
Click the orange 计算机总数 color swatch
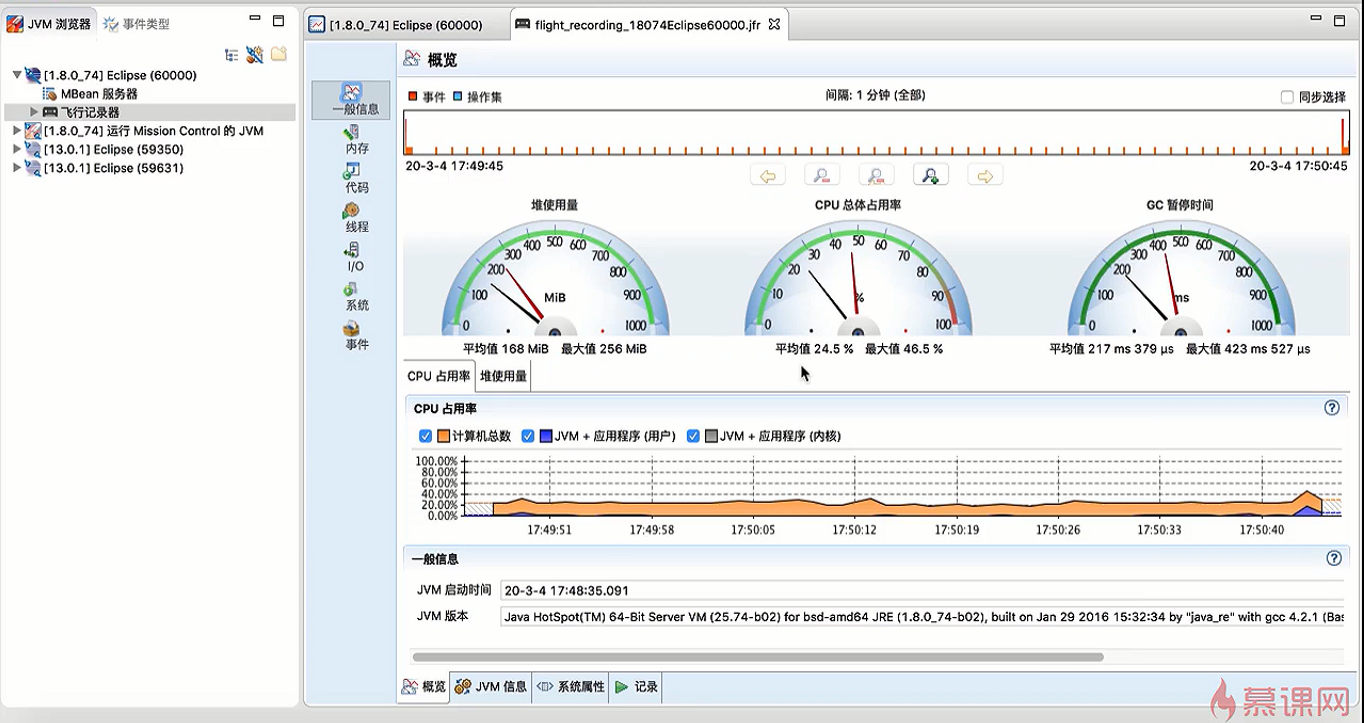[443, 436]
